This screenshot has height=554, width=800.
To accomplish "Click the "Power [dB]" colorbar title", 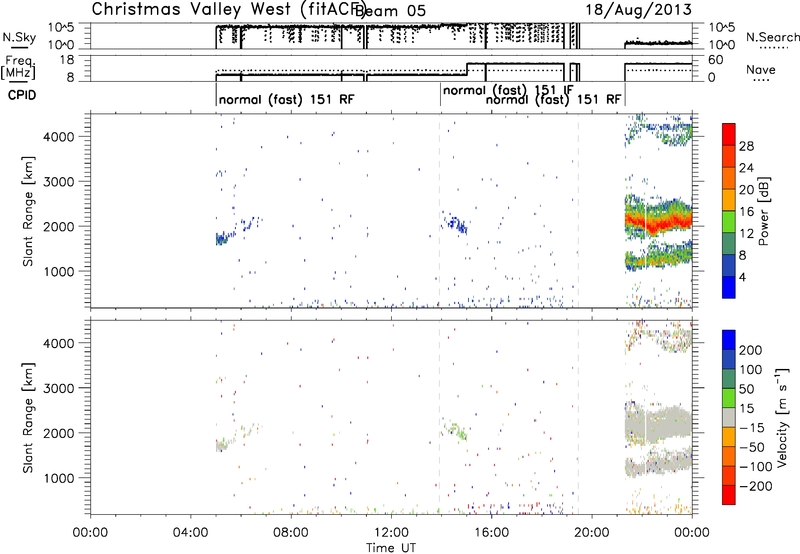I will (x=764, y=211).
